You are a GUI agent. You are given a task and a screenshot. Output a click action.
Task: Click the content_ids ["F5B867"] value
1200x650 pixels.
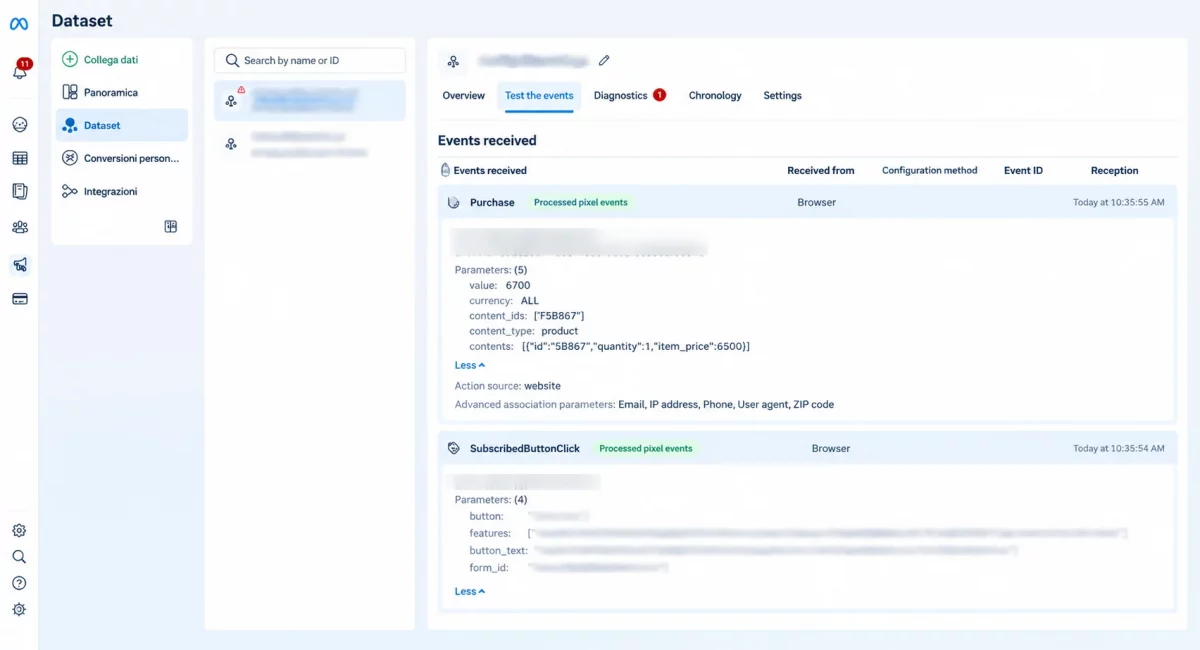coord(558,315)
